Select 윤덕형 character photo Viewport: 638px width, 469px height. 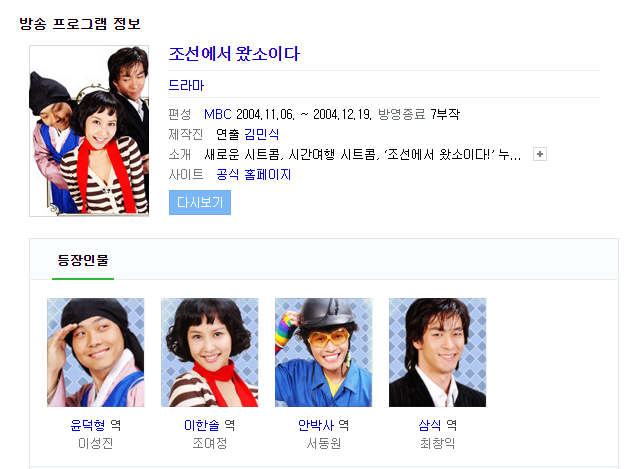click(x=96, y=352)
